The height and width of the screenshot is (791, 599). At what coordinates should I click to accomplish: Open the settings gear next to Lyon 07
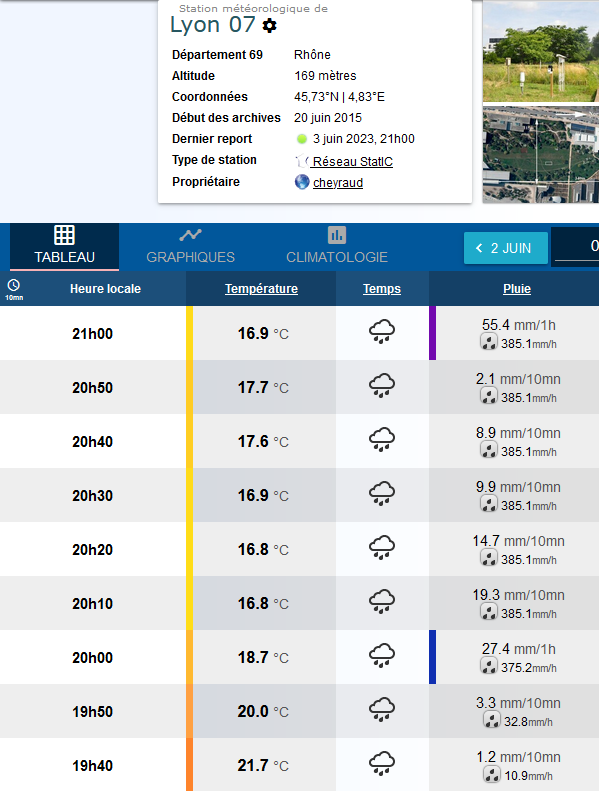[269, 25]
